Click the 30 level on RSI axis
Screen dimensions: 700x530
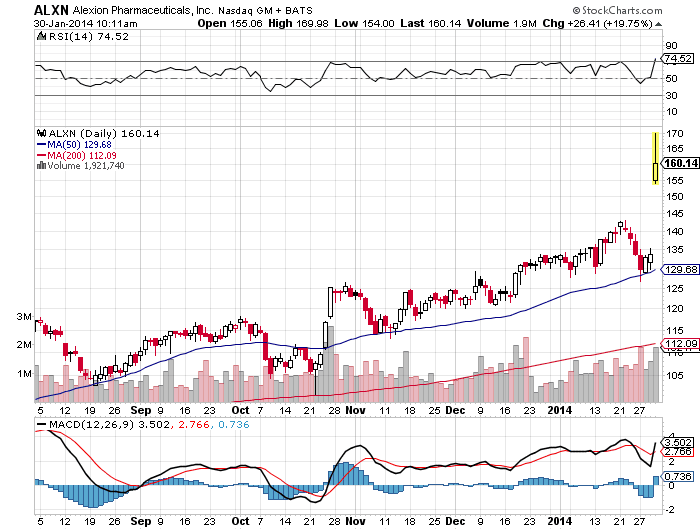click(x=671, y=95)
